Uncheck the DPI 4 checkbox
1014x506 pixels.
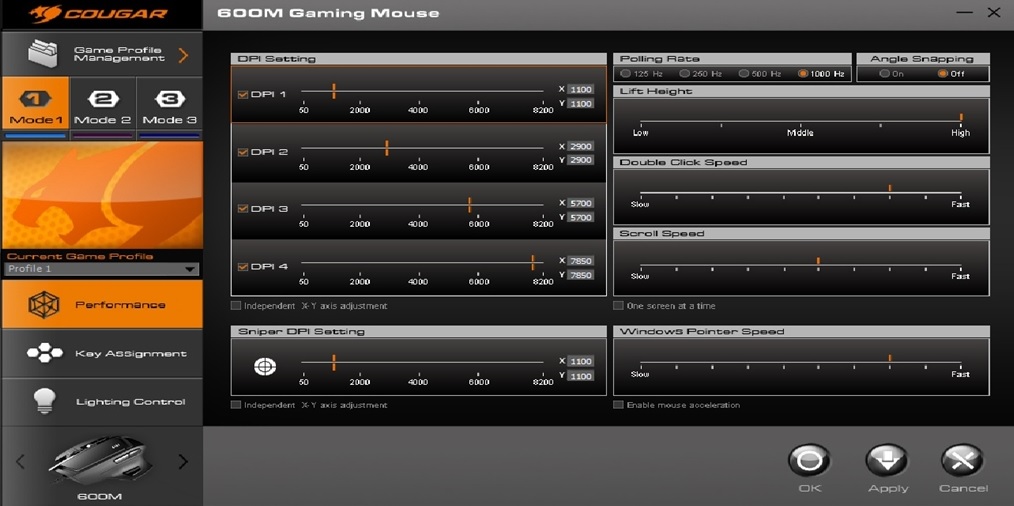pos(243,267)
